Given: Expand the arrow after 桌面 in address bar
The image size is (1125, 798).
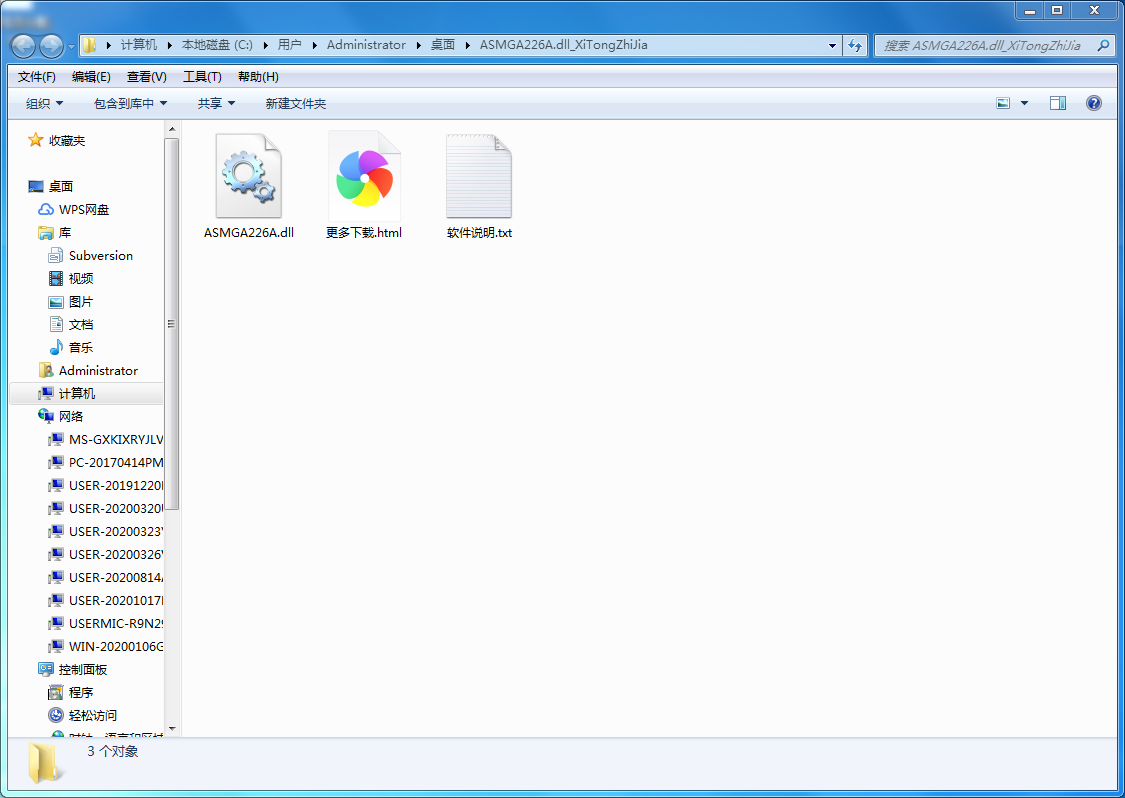Looking at the screenshot, I should point(468,45).
